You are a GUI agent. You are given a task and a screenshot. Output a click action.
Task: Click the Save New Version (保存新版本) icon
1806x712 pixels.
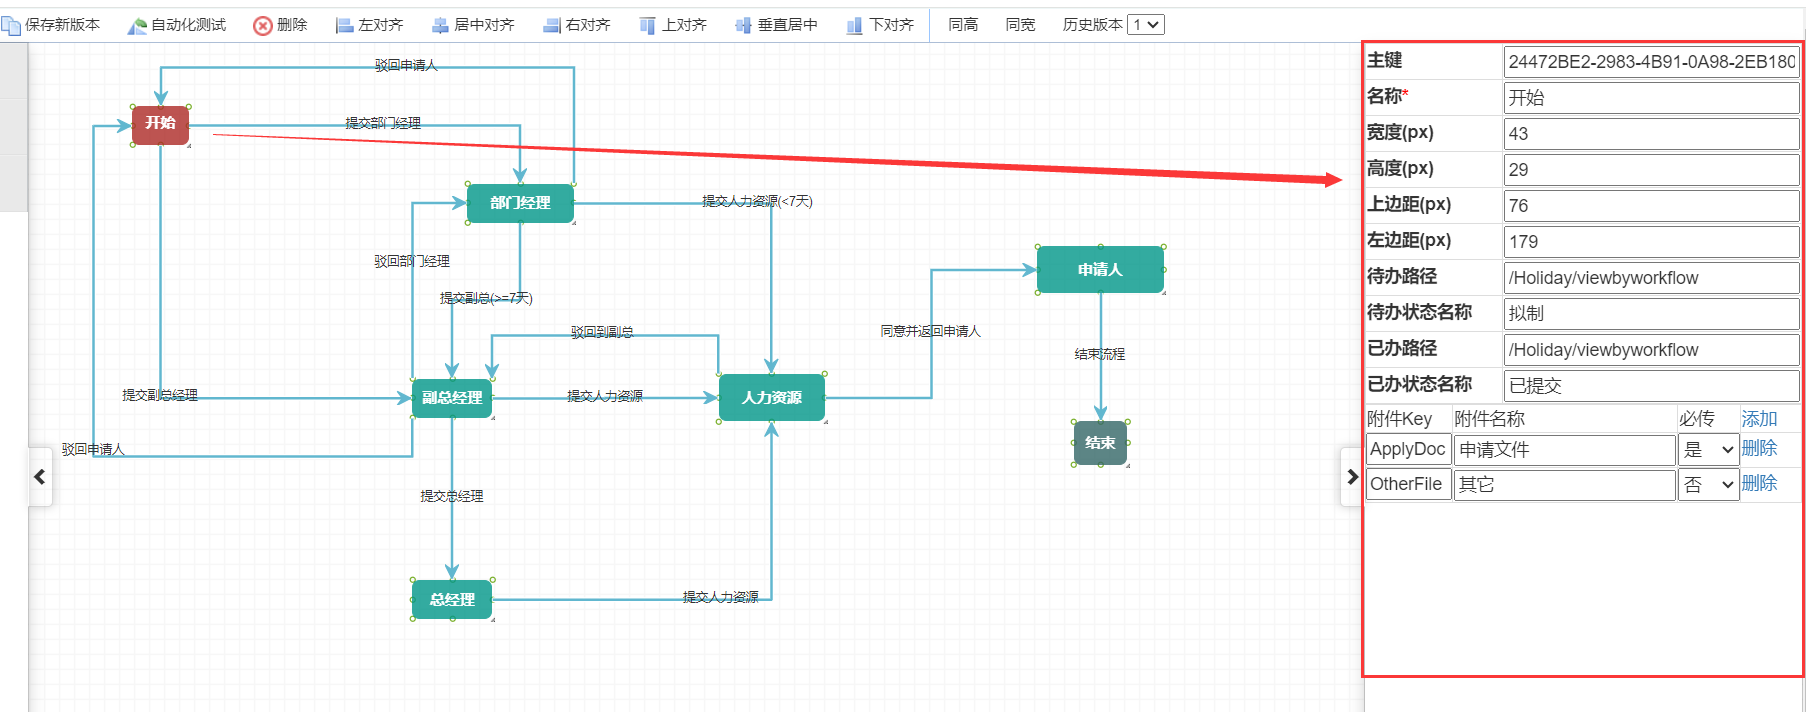coord(11,25)
